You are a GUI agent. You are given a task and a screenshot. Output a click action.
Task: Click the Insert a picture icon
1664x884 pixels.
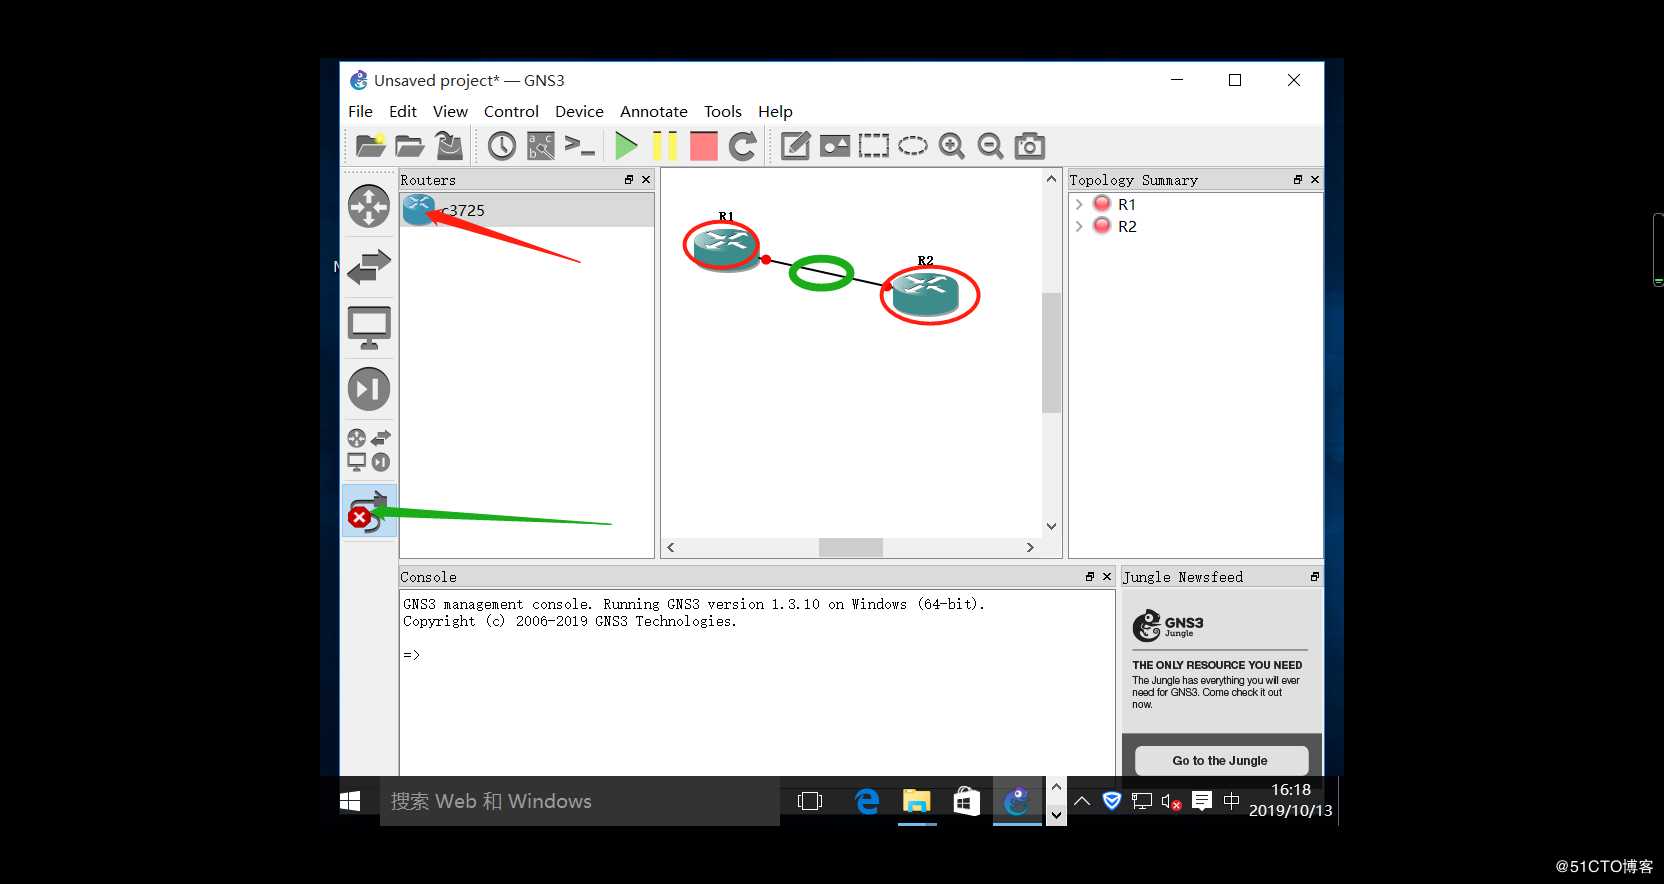(835, 146)
